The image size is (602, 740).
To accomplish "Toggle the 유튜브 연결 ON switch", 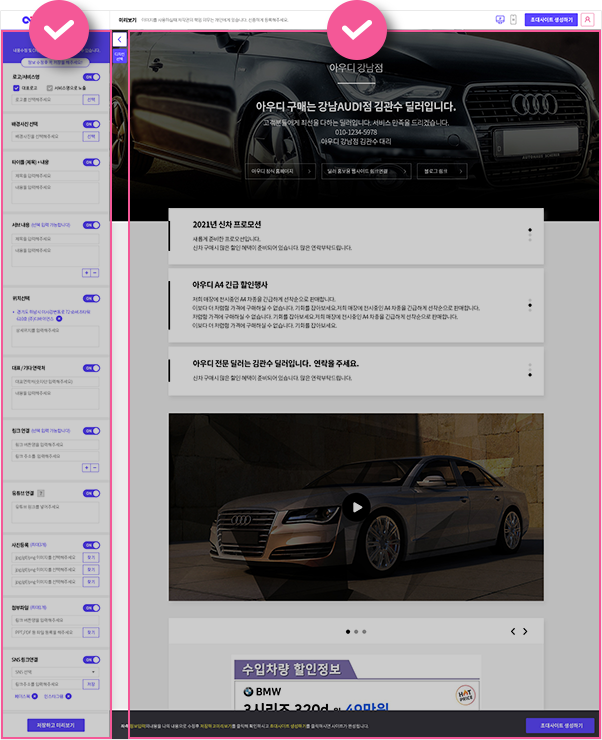I will pos(92,493).
